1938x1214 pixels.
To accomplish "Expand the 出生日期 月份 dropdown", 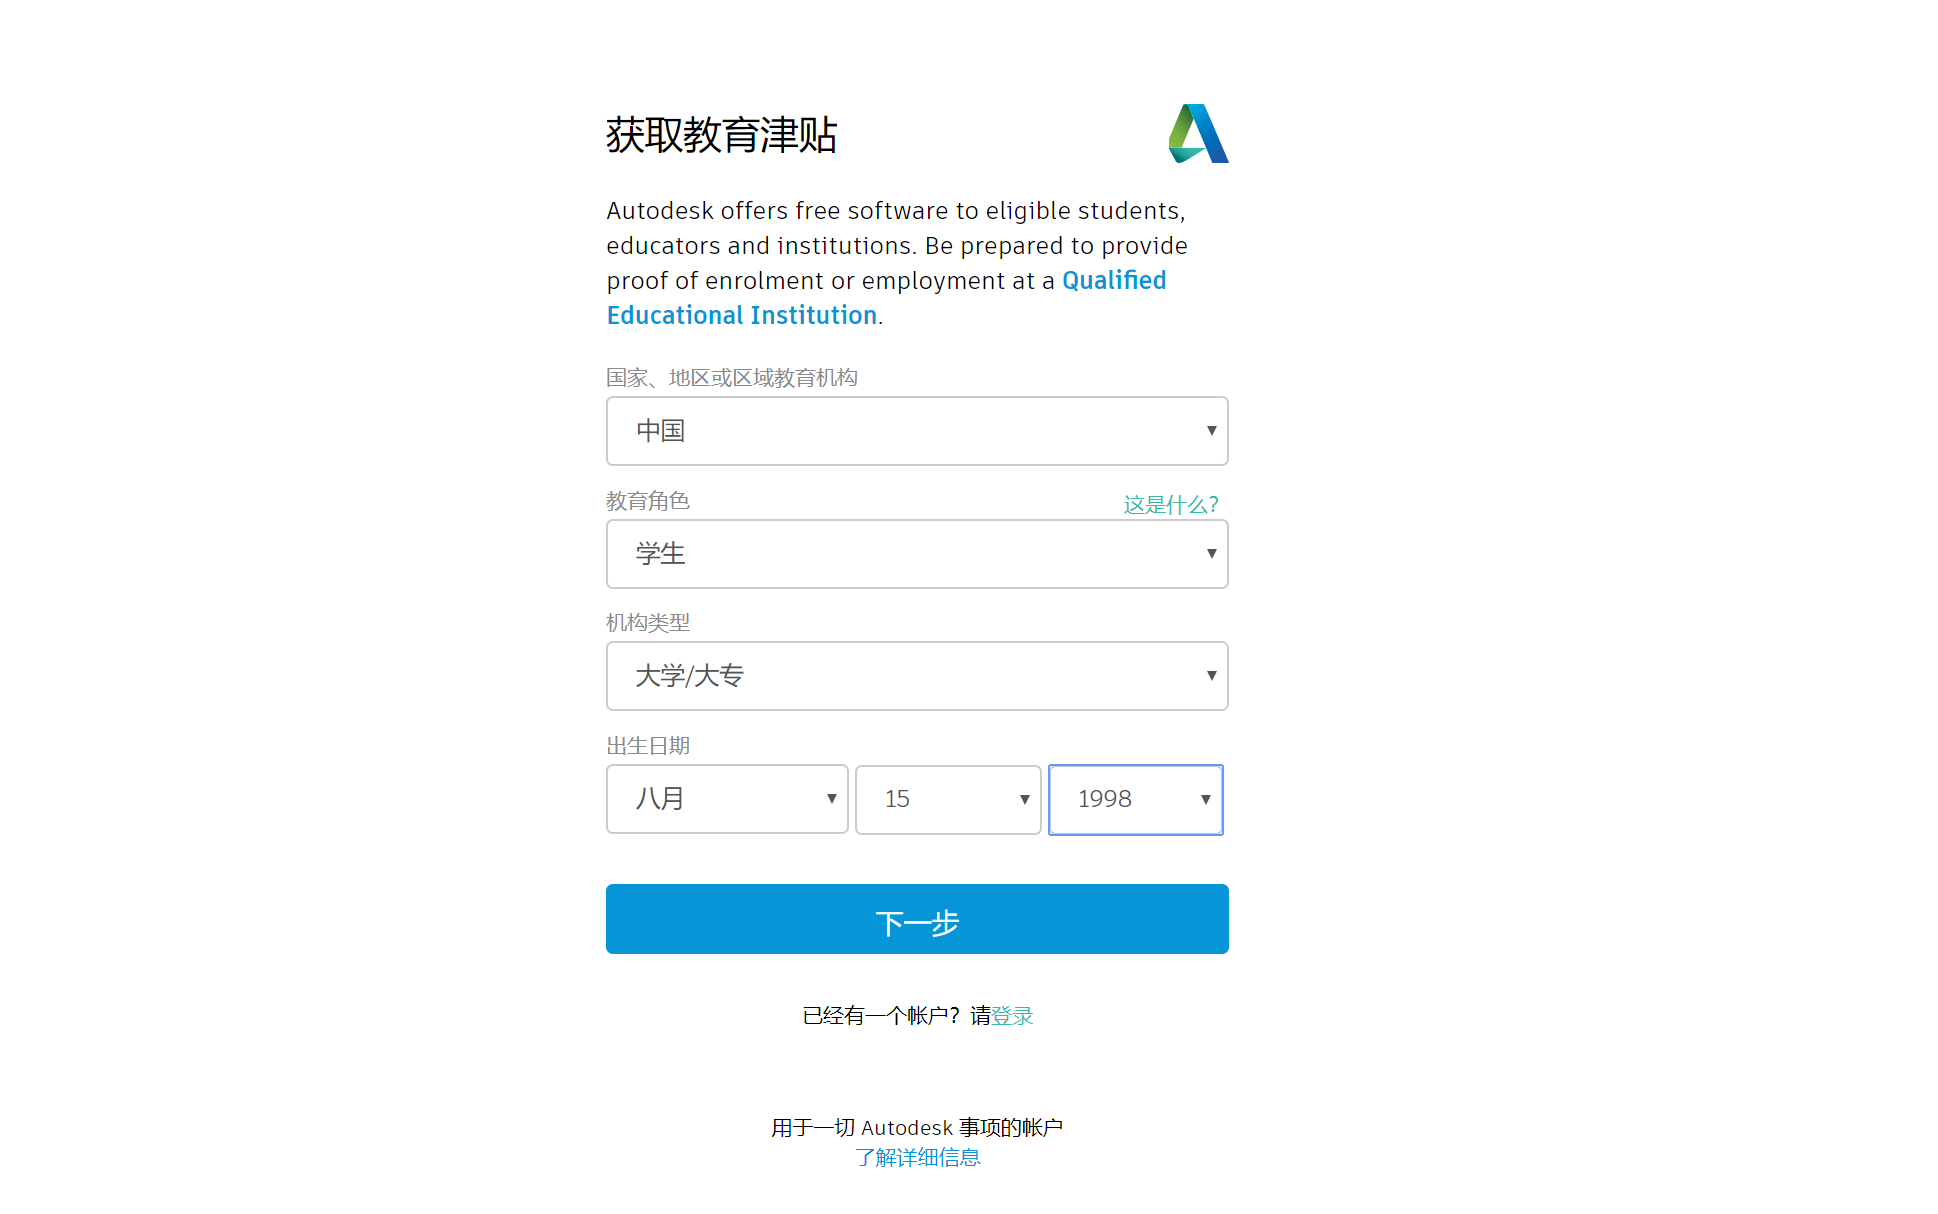I will tap(726, 799).
